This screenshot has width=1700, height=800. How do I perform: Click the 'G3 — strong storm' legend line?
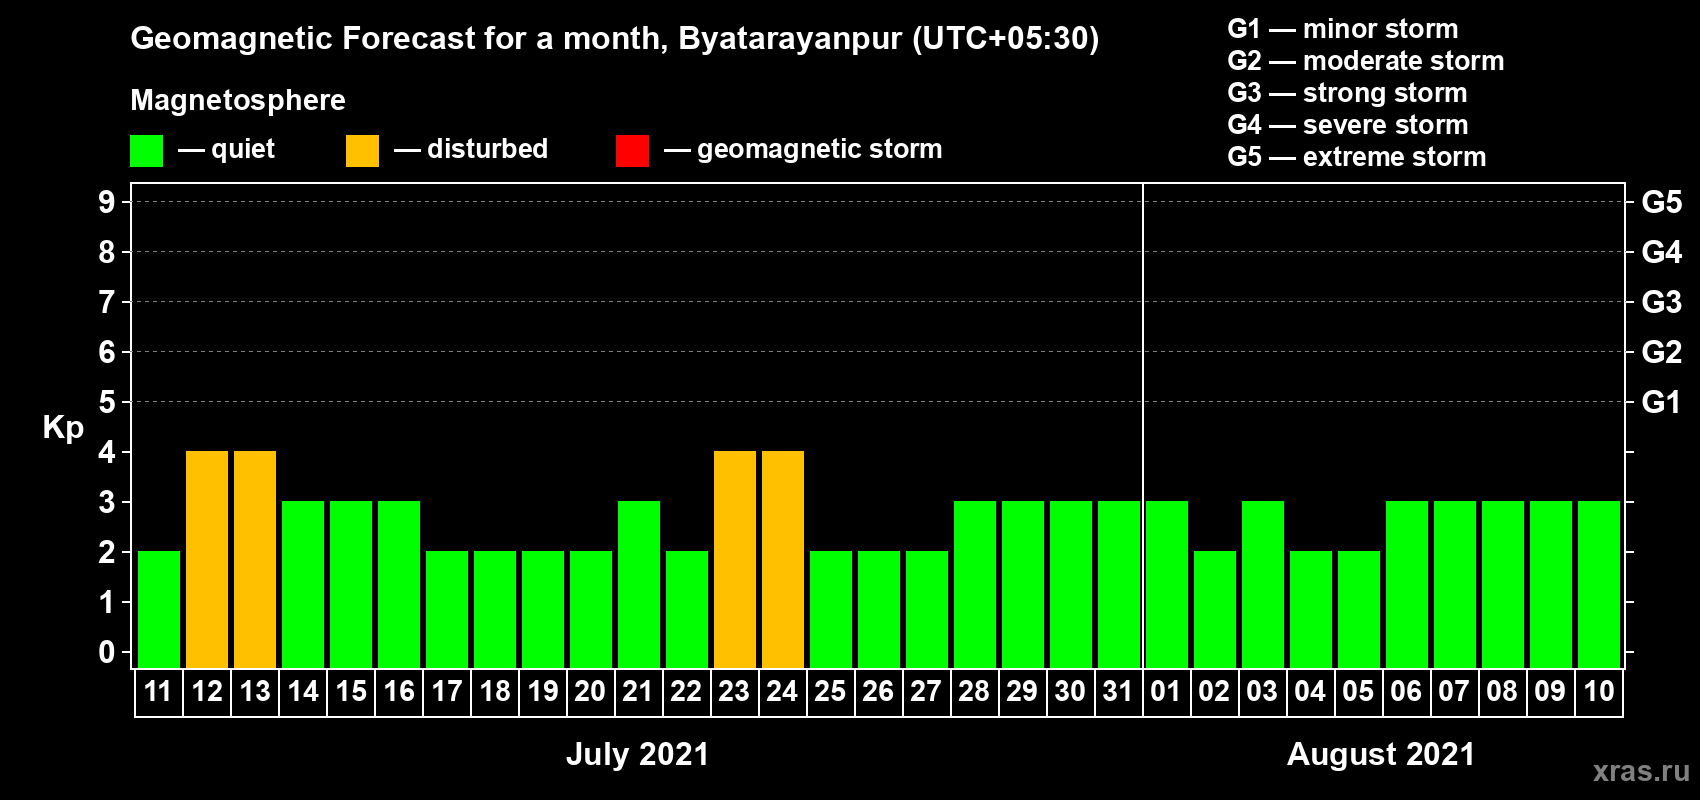click(x=1347, y=93)
